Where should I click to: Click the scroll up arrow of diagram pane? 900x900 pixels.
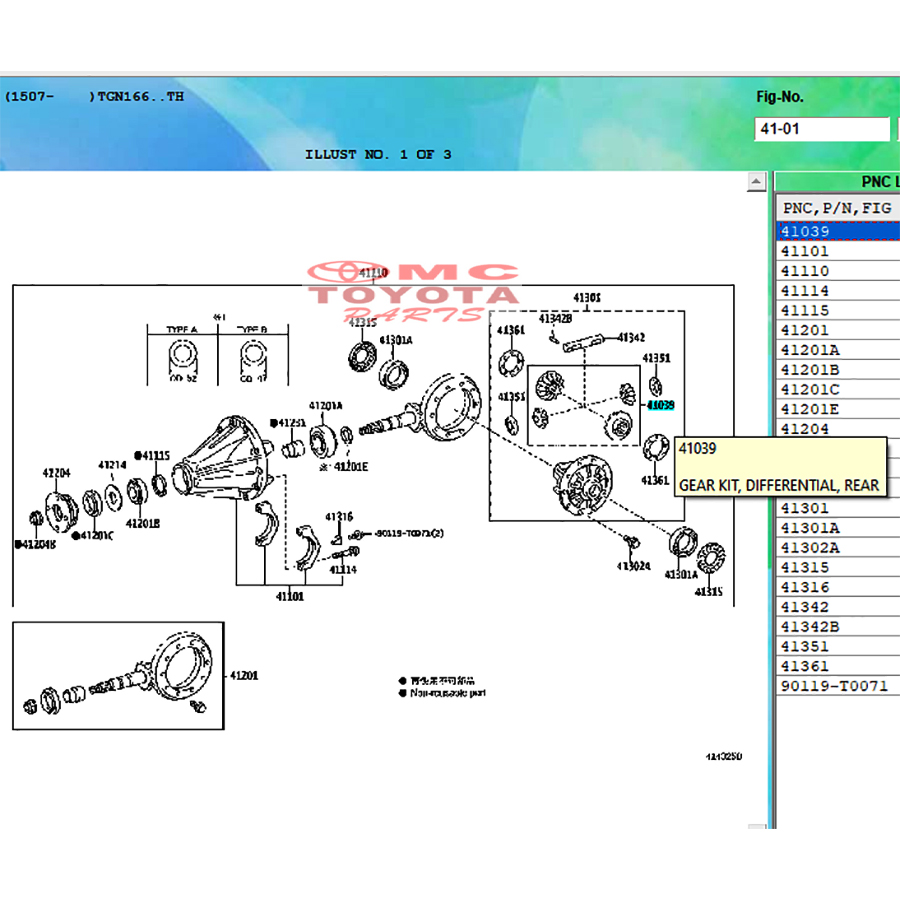point(757,181)
